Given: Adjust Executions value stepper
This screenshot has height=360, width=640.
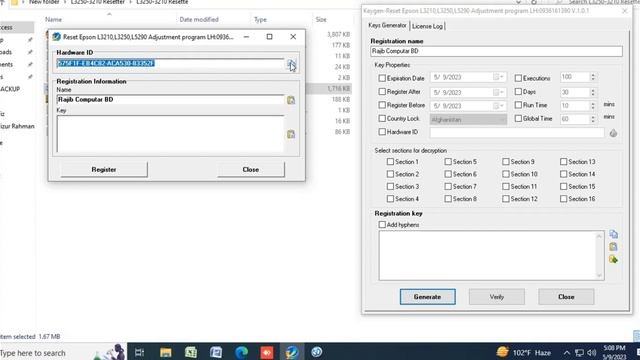Looking at the screenshot, I should 593,77.
